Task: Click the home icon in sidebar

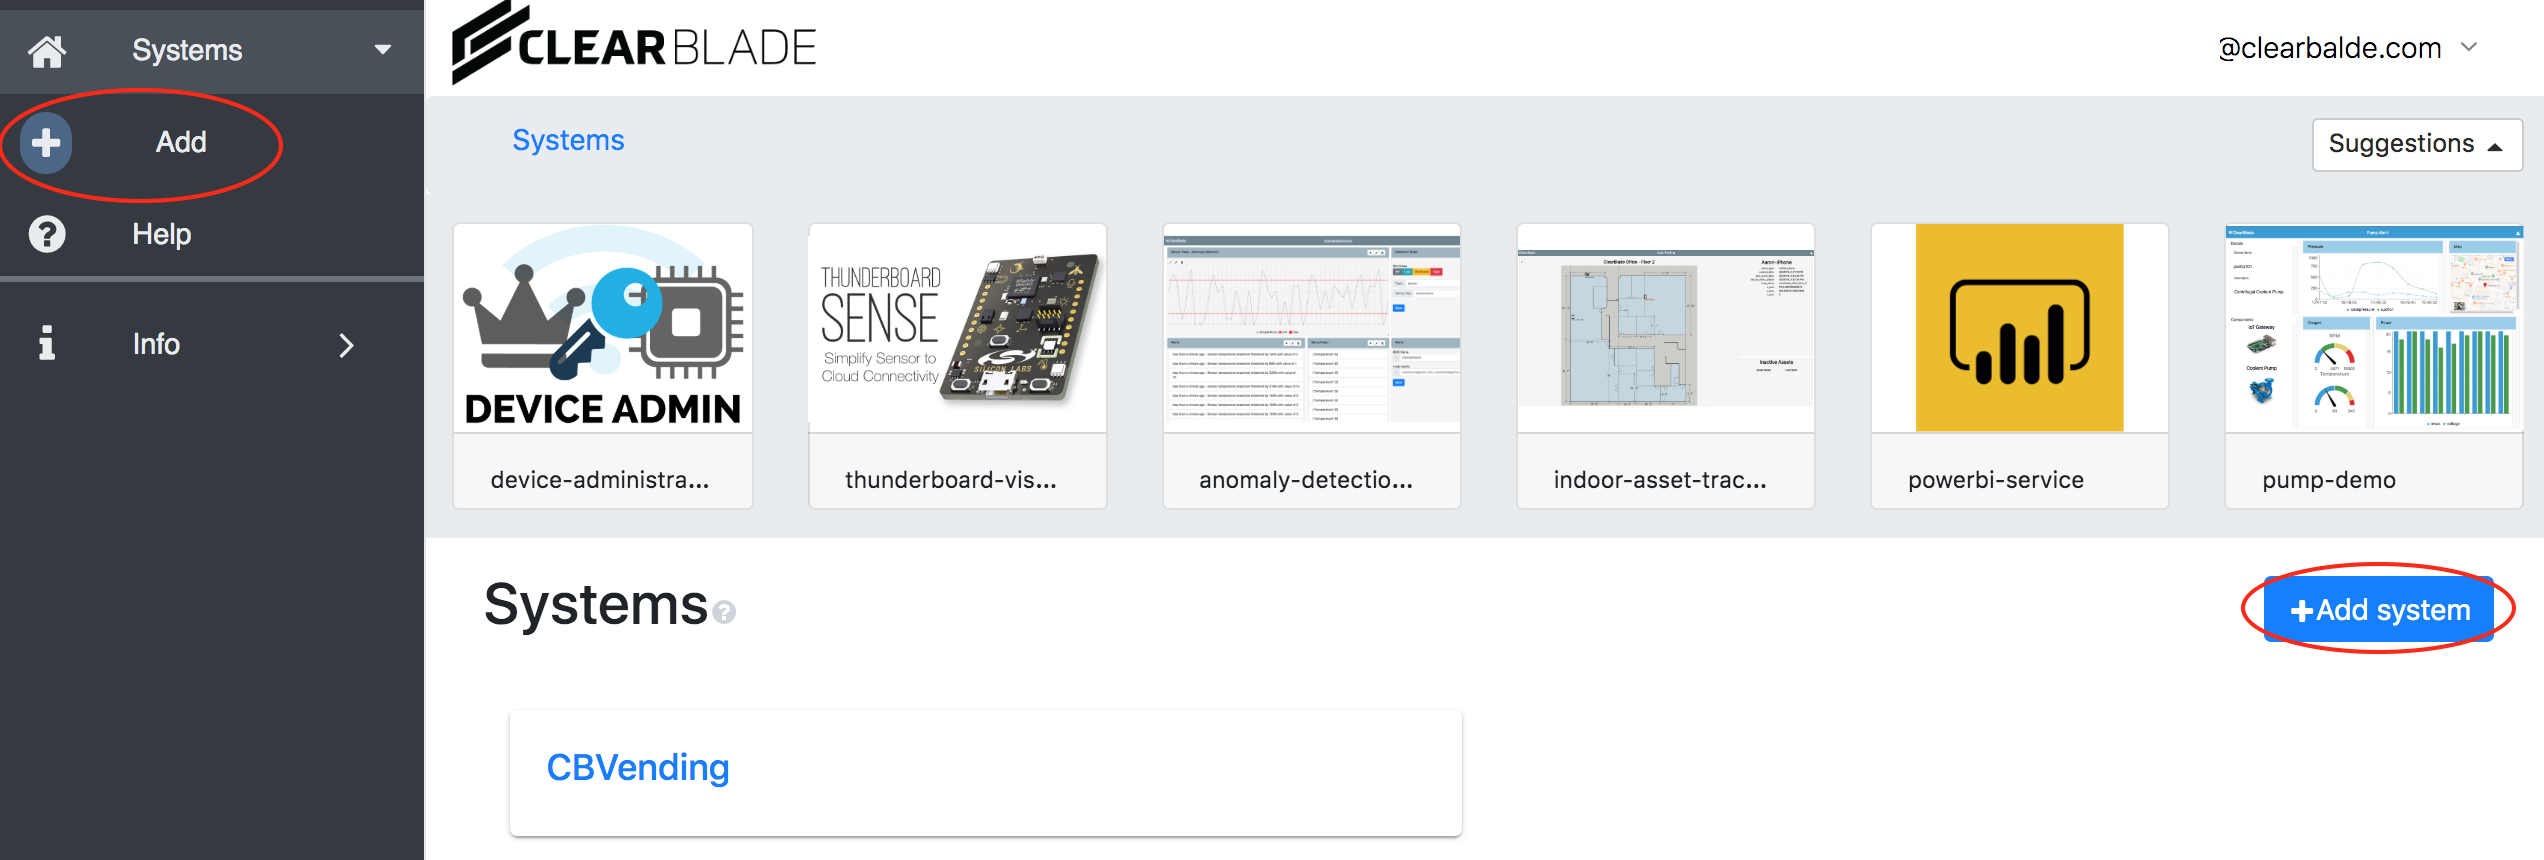Action: pyautogui.click(x=46, y=50)
